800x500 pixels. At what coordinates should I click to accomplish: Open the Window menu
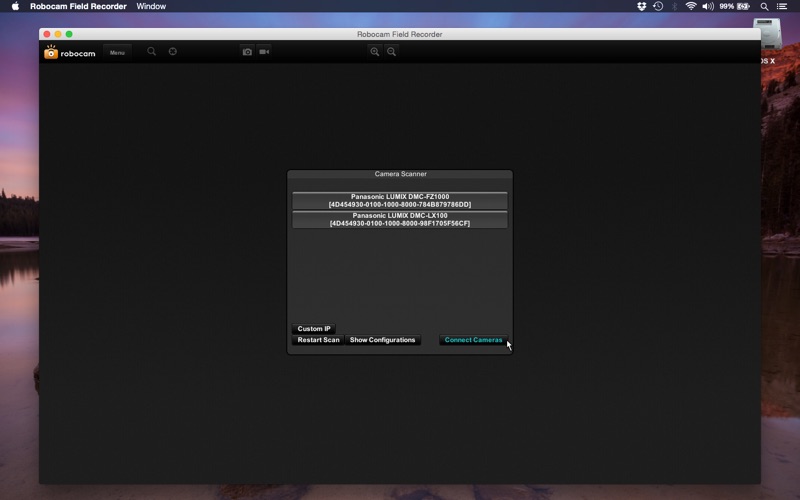coord(151,6)
